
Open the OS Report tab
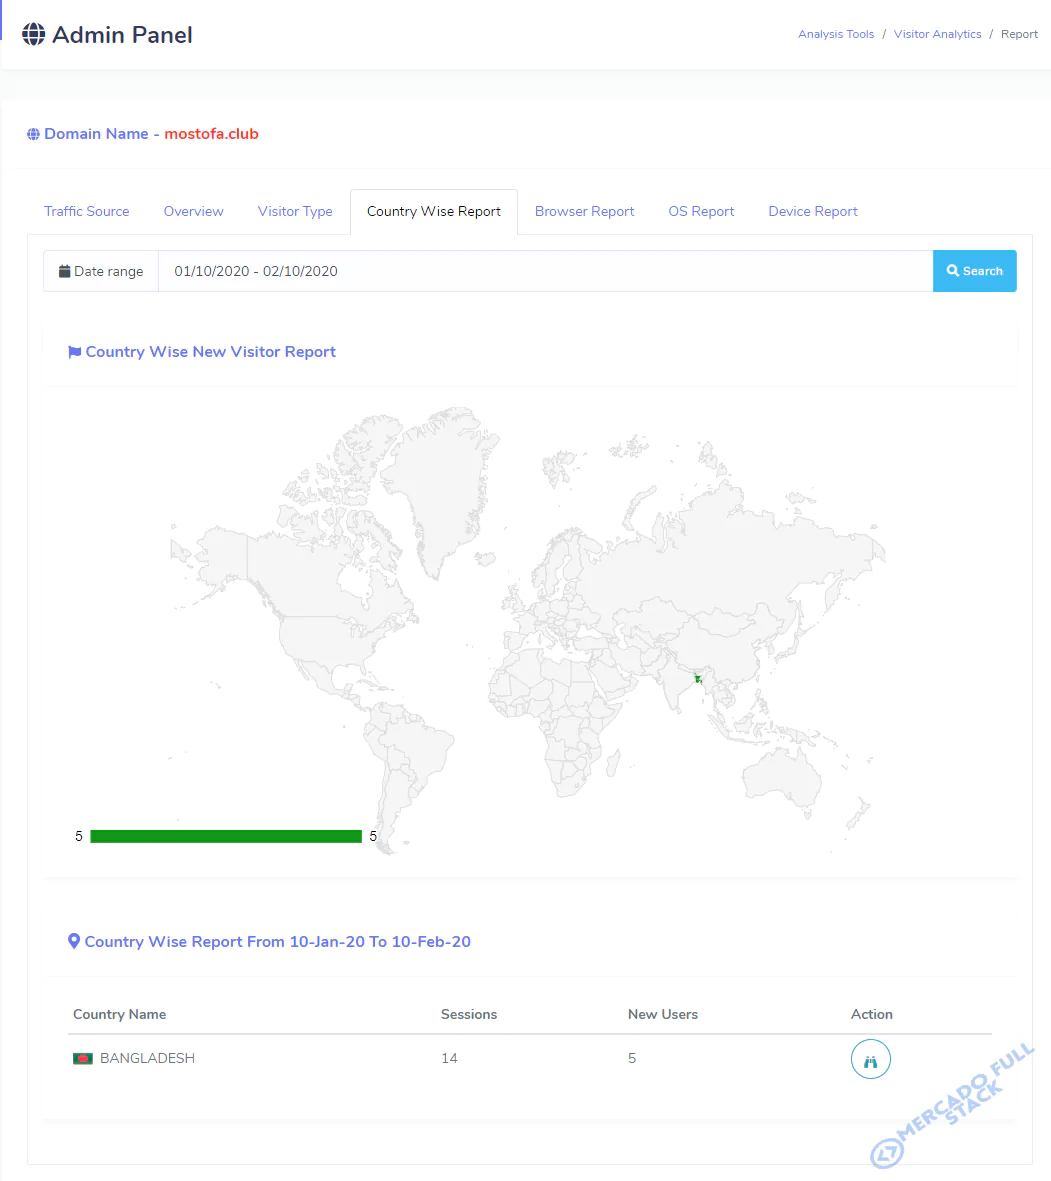701,212
